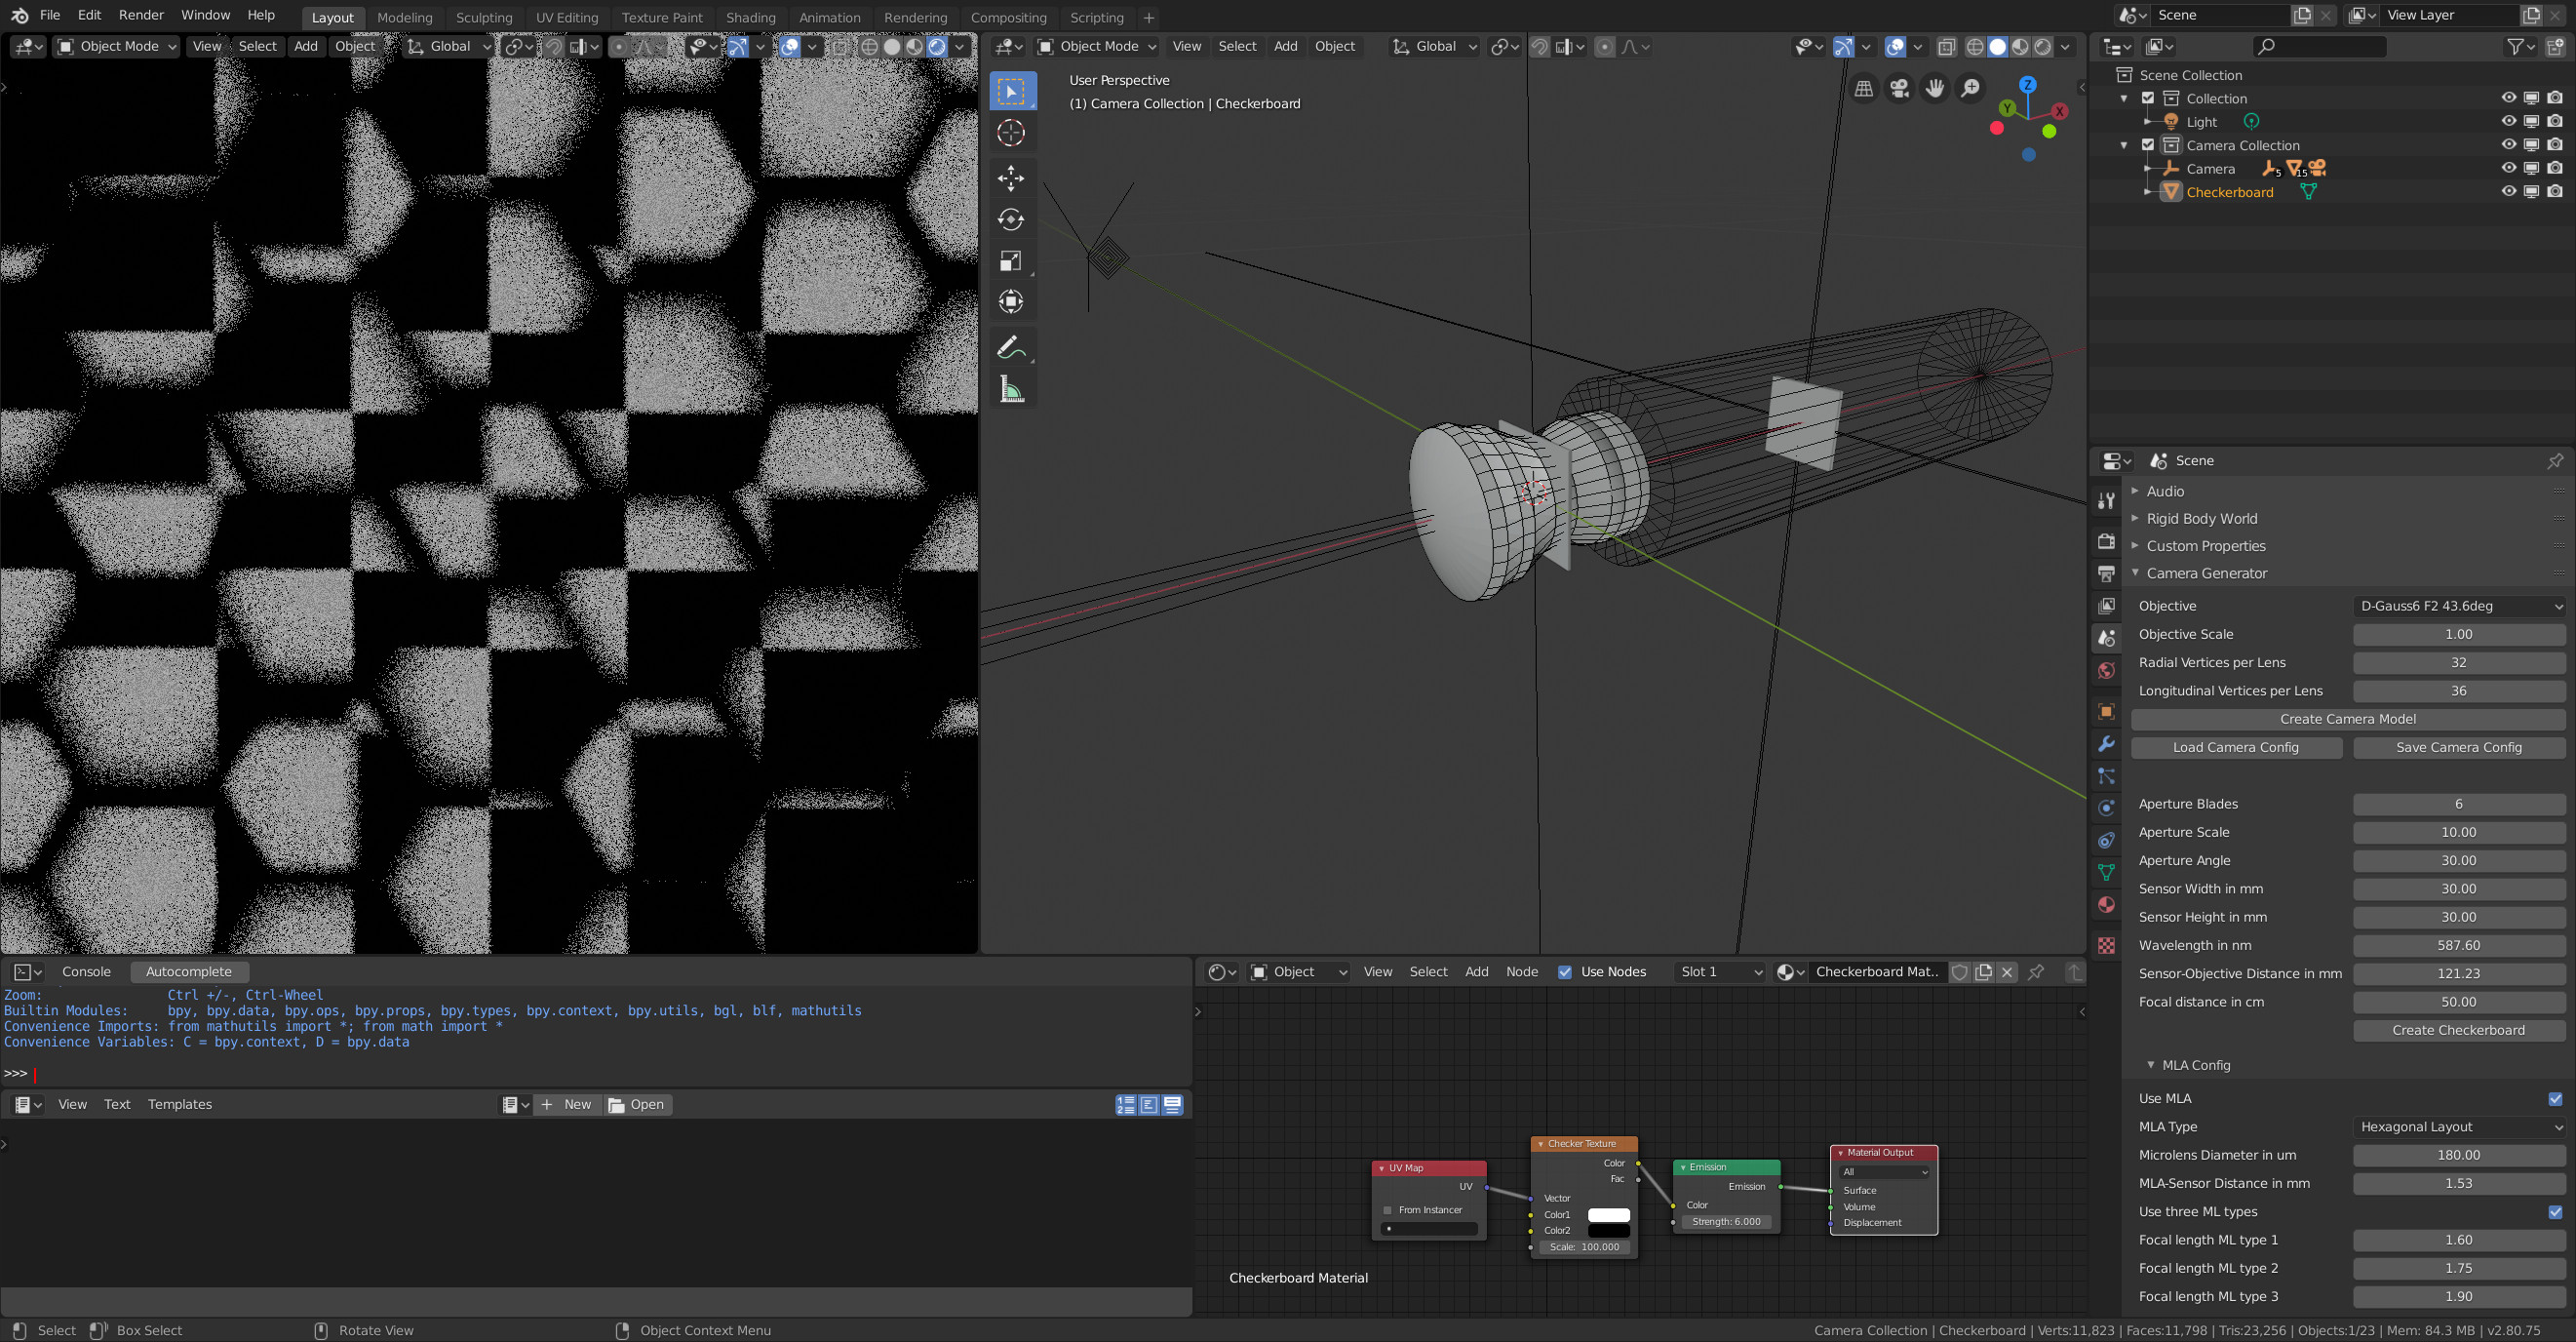Open the Output properties tab
The height and width of the screenshot is (1342, 2576).
pyautogui.click(x=2106, y=573)
